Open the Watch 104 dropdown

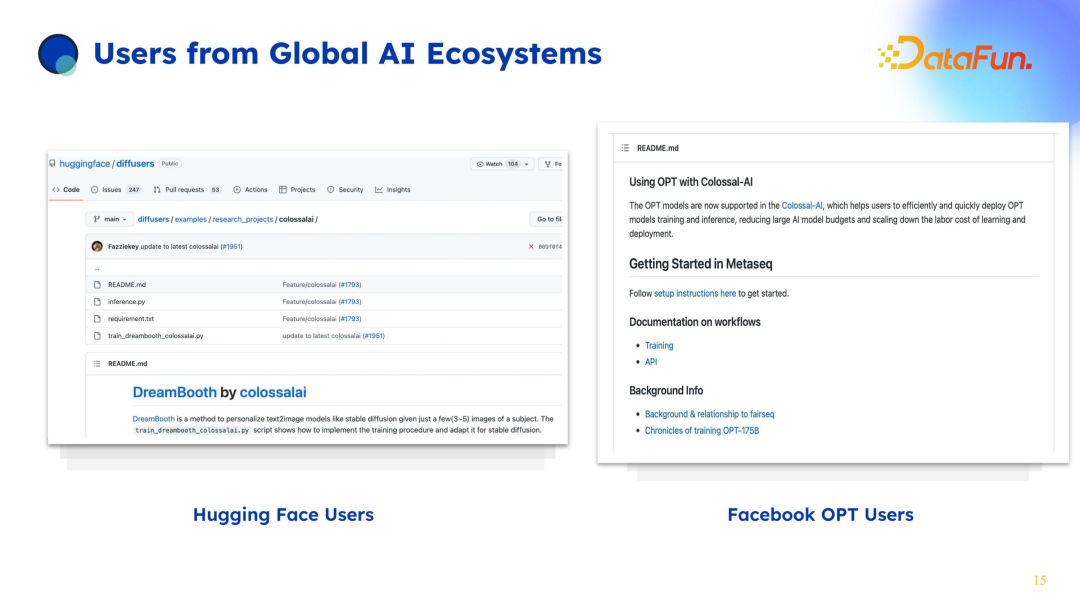pyautogui.click(x=503, y=164)
